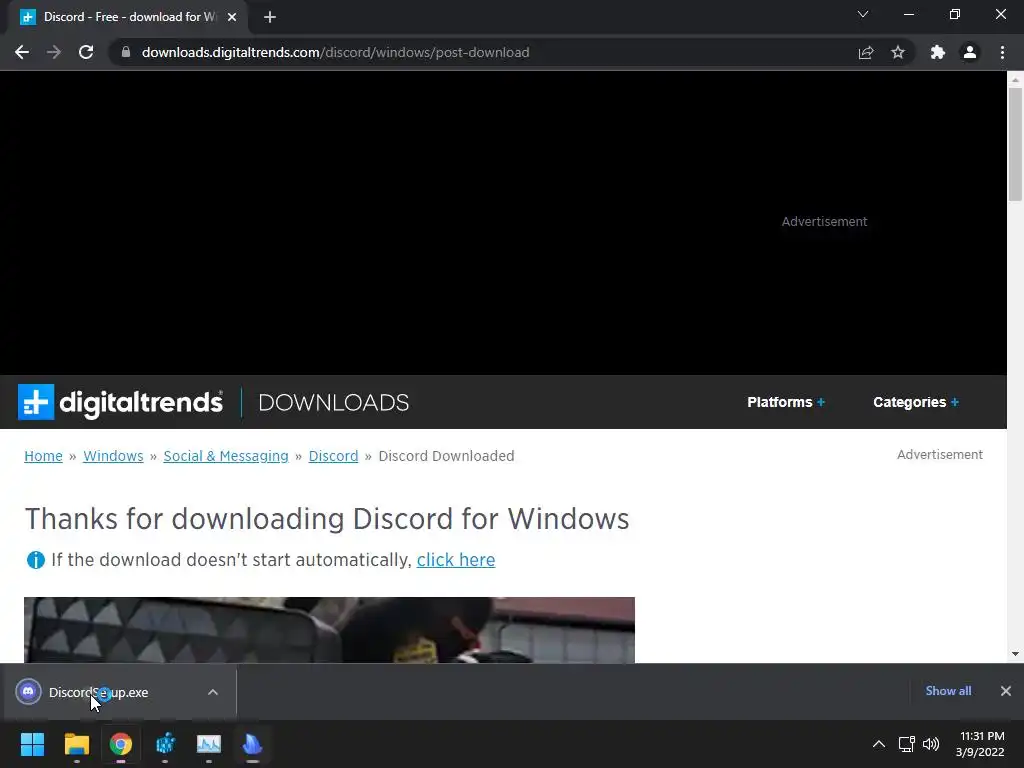
Task: Expand the Platforms menu
Action: [786, 402]
